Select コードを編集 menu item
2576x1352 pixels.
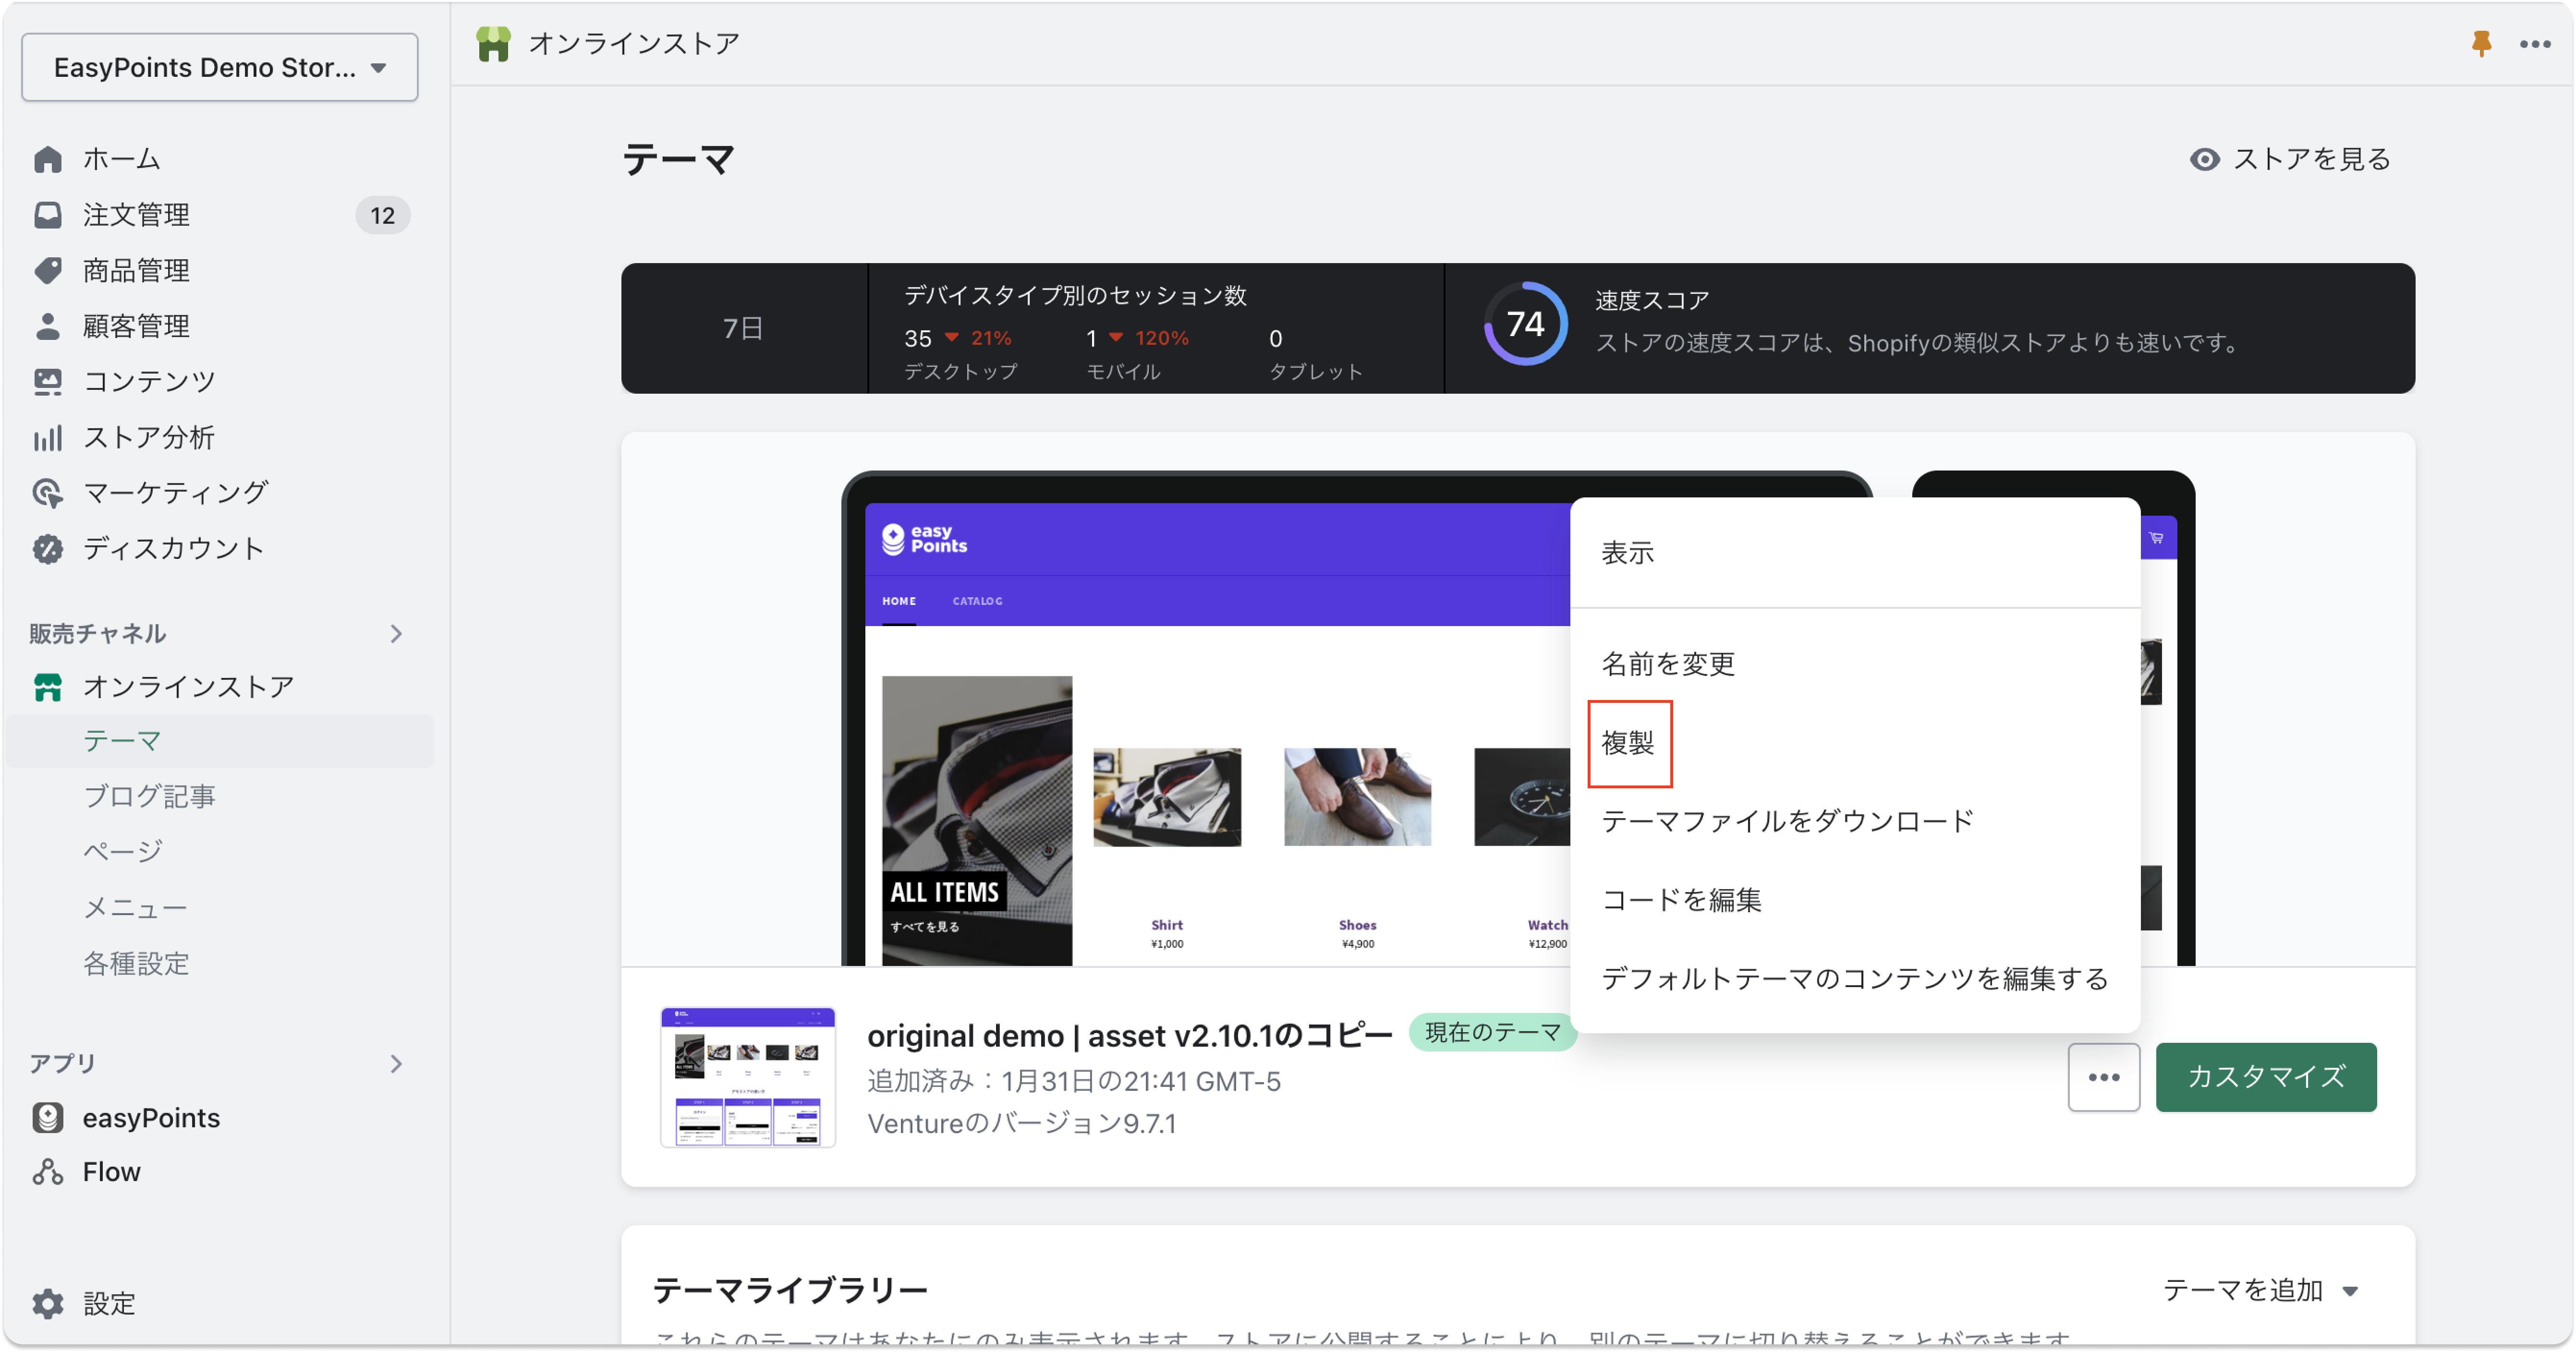click(1855, 900)
